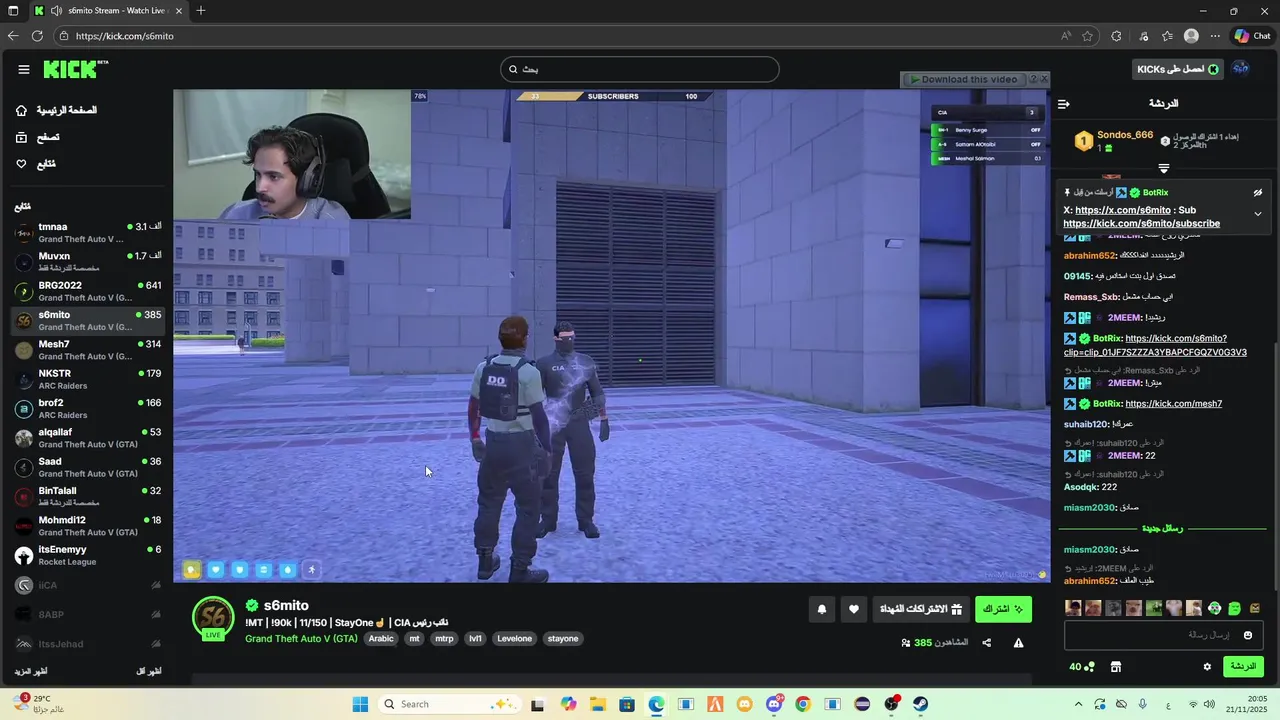Click the first yellow quick emote below video
1280x720 pixels.
[191, 570]
